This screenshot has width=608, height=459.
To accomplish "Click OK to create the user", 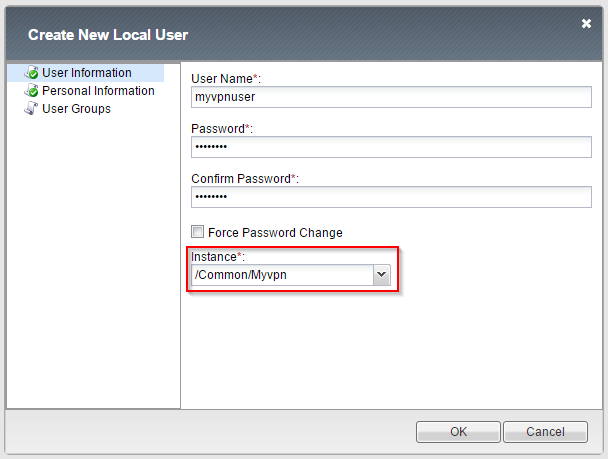I will pos(458,432).
